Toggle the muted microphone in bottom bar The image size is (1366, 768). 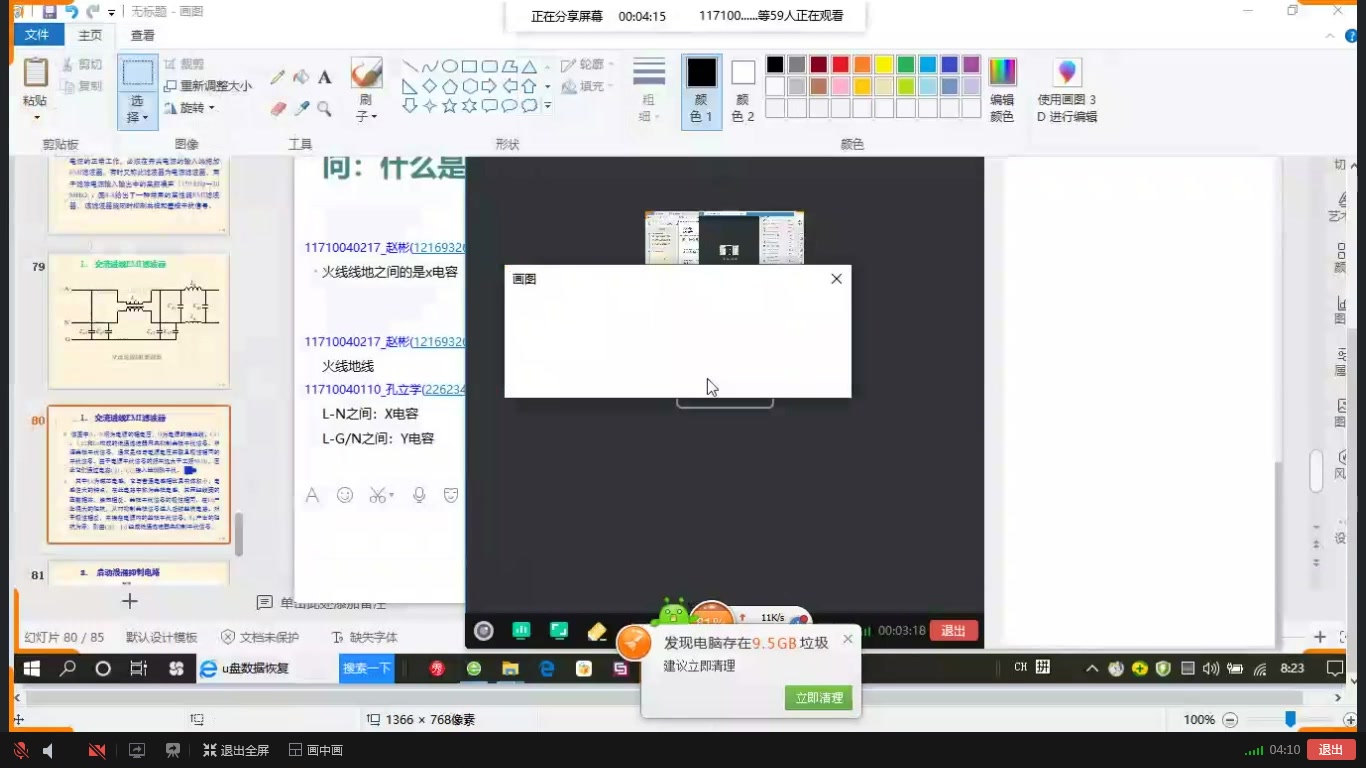pos(20,750)
